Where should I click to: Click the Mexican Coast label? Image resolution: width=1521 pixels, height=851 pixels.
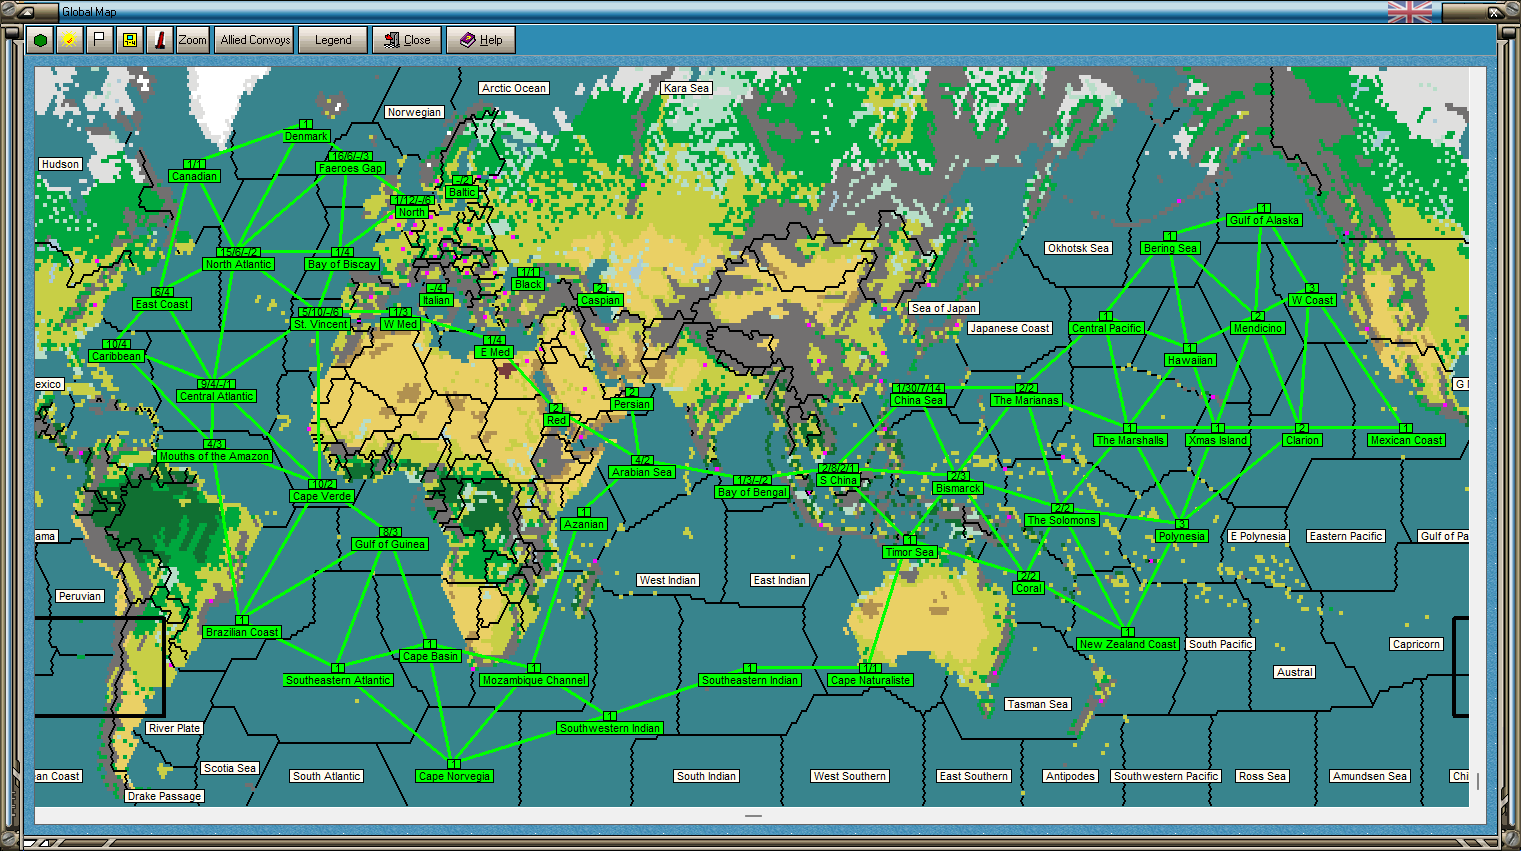pos(1406,440)
